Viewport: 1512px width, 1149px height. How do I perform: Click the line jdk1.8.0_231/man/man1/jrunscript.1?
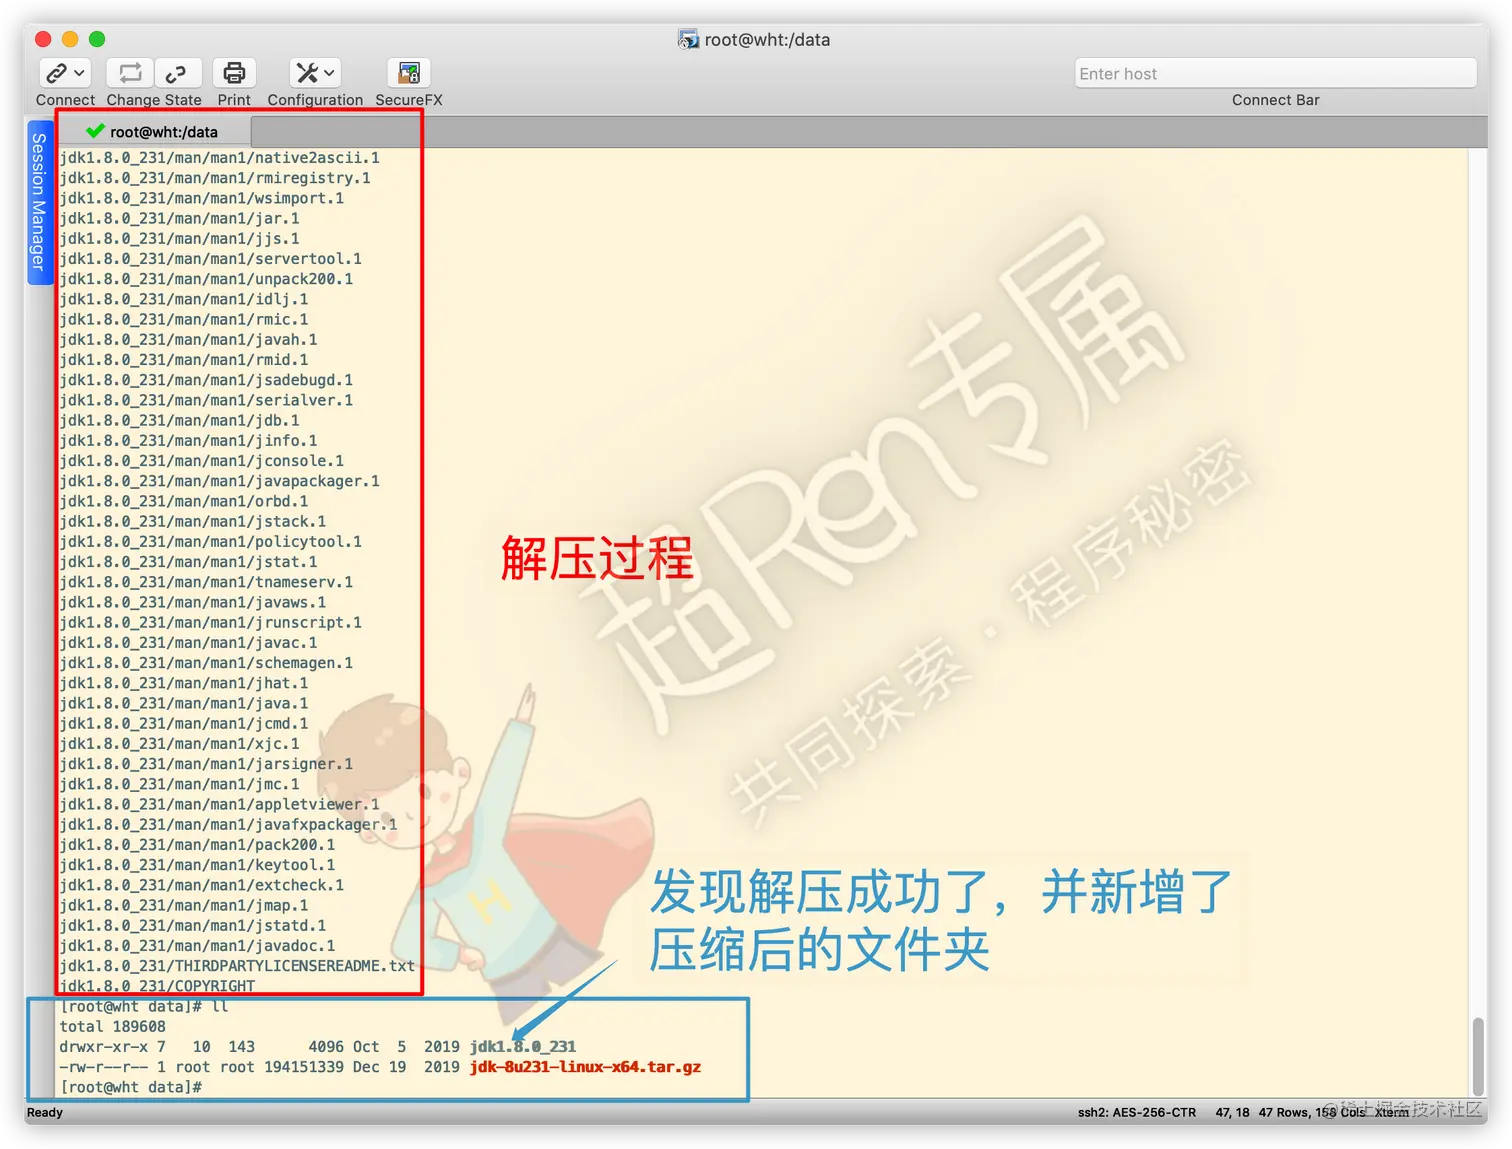coord(211,622)
